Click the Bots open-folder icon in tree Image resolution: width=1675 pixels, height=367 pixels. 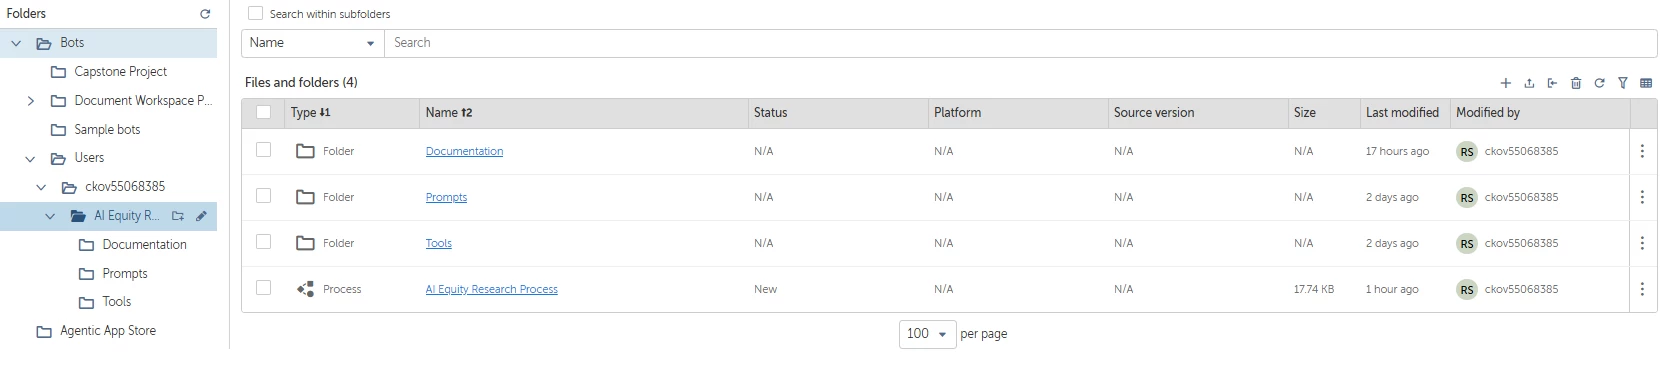click(44, 44)
